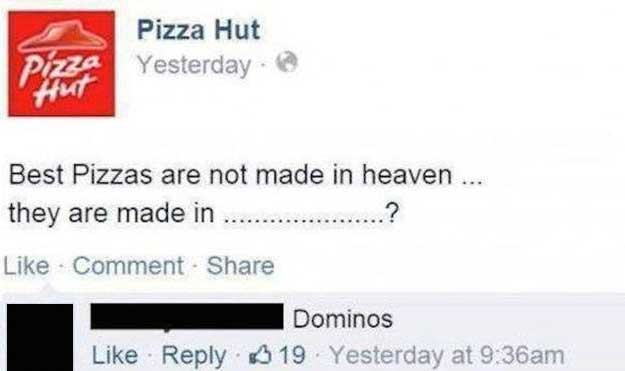Image resolution: width=625 pixels, height=371 pixels.
Task: Click the thumbs-up icon on the comment
Action: click(261, 354)
